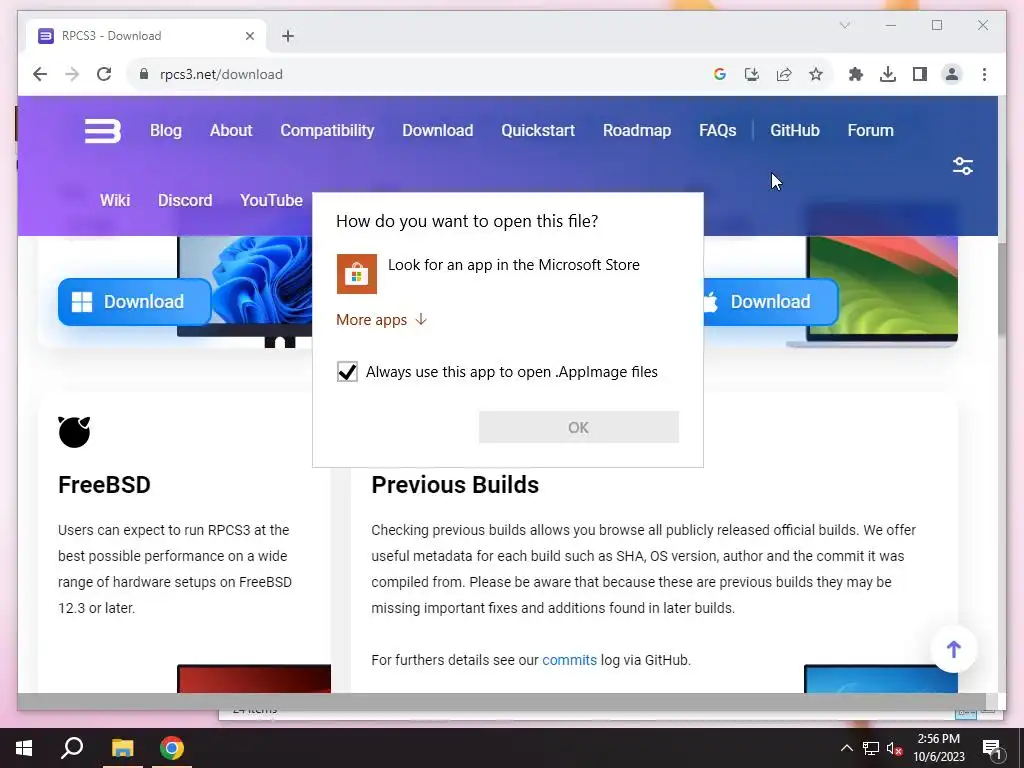1024x768 pixels.
Task: Open the Discord nav link
Action: [x=185, y=200]
